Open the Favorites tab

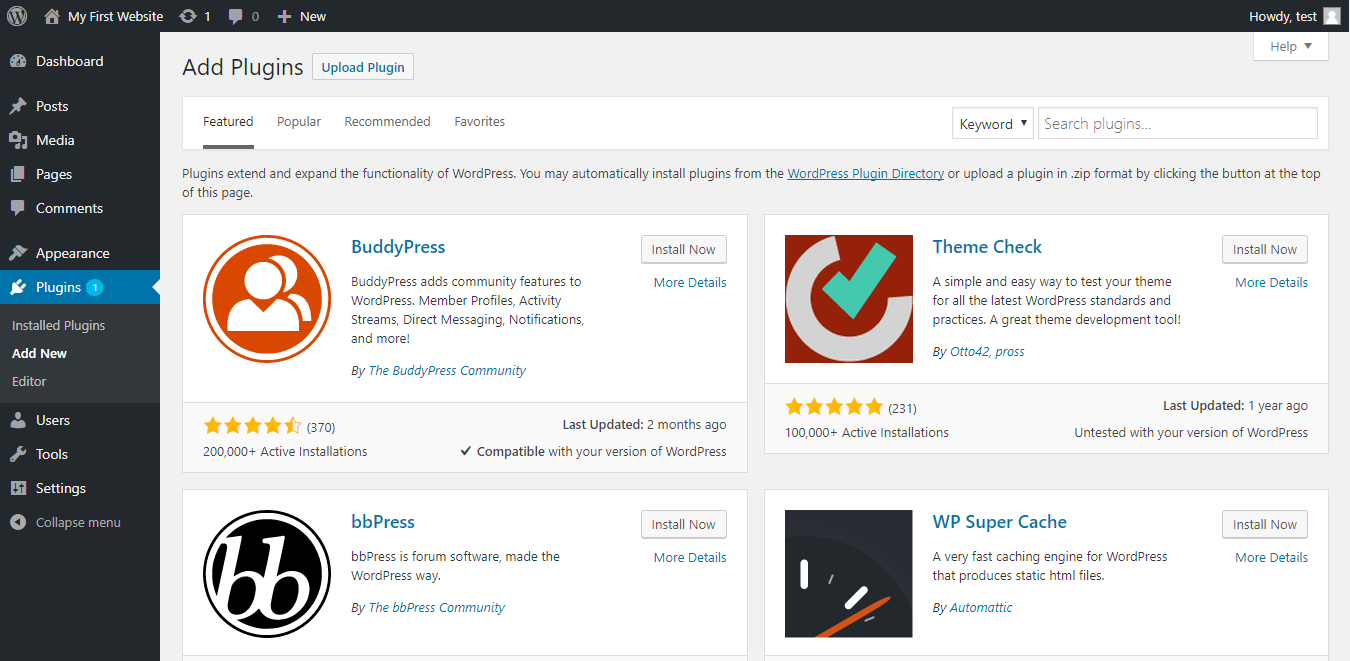[479, 121]
